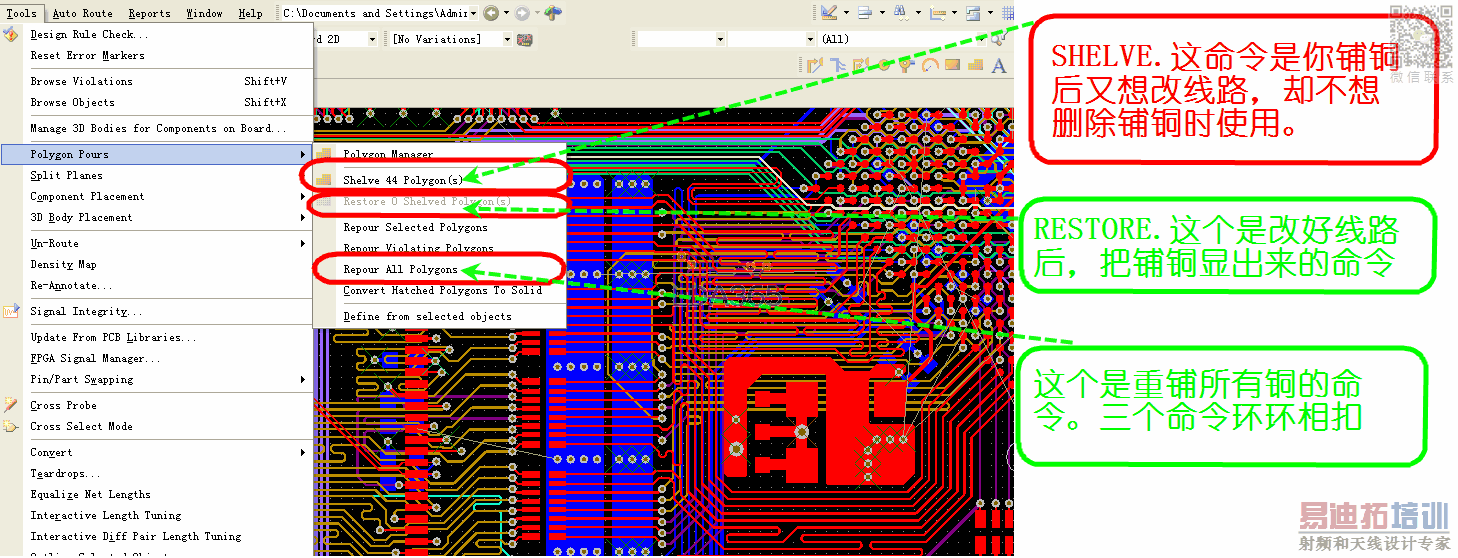This screenshot has width=1458, height=558.
Task: Click Signal Integrity menu icon
Action: (11, 312)
